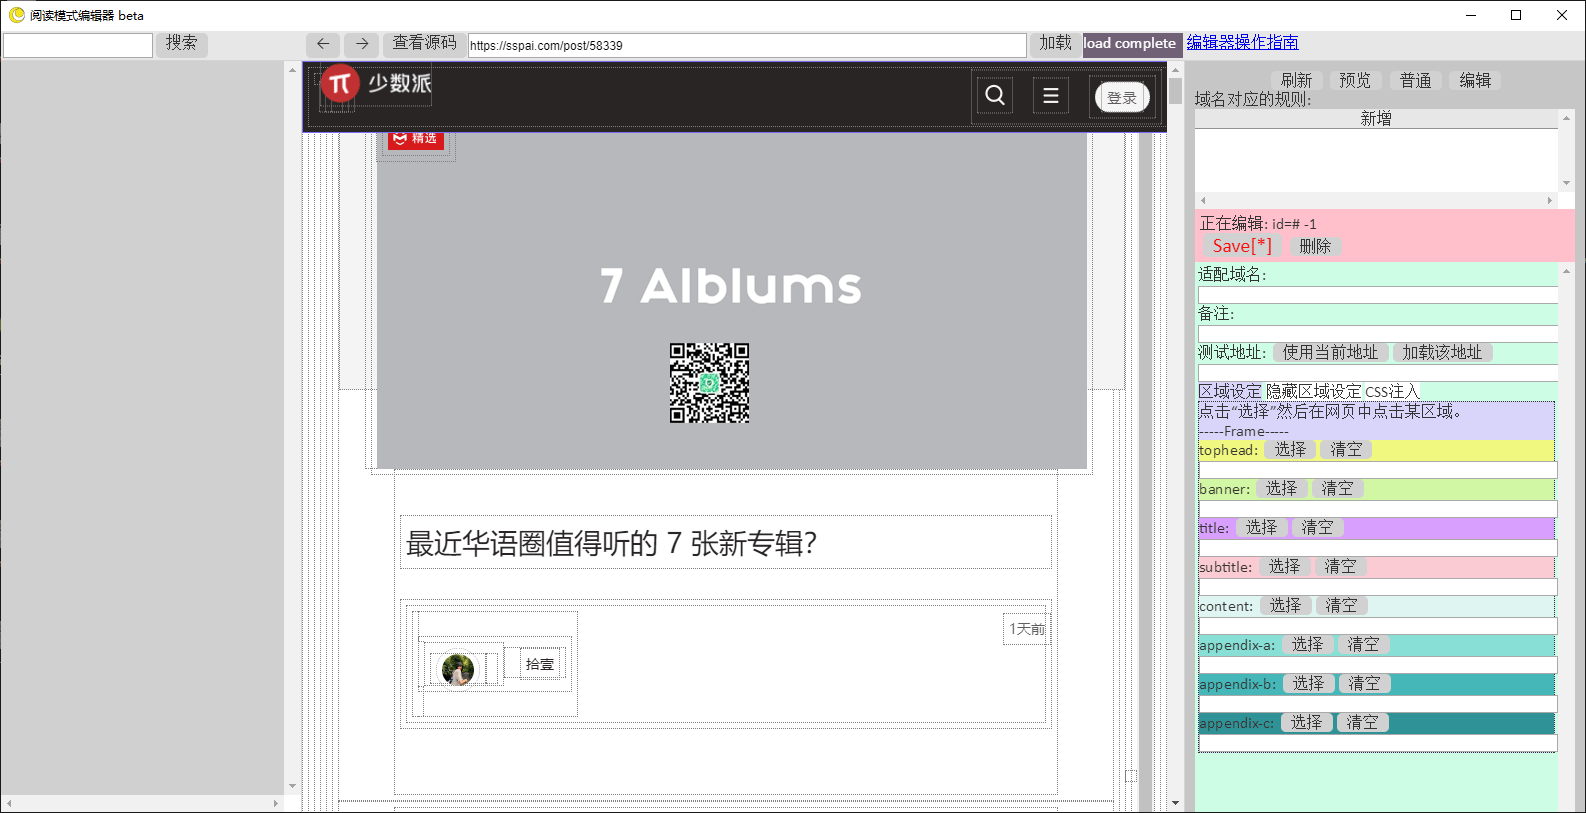Screen dimensions: 1586x813
Task: Focus the URL address input field
Action: click(x=747, y=45)
